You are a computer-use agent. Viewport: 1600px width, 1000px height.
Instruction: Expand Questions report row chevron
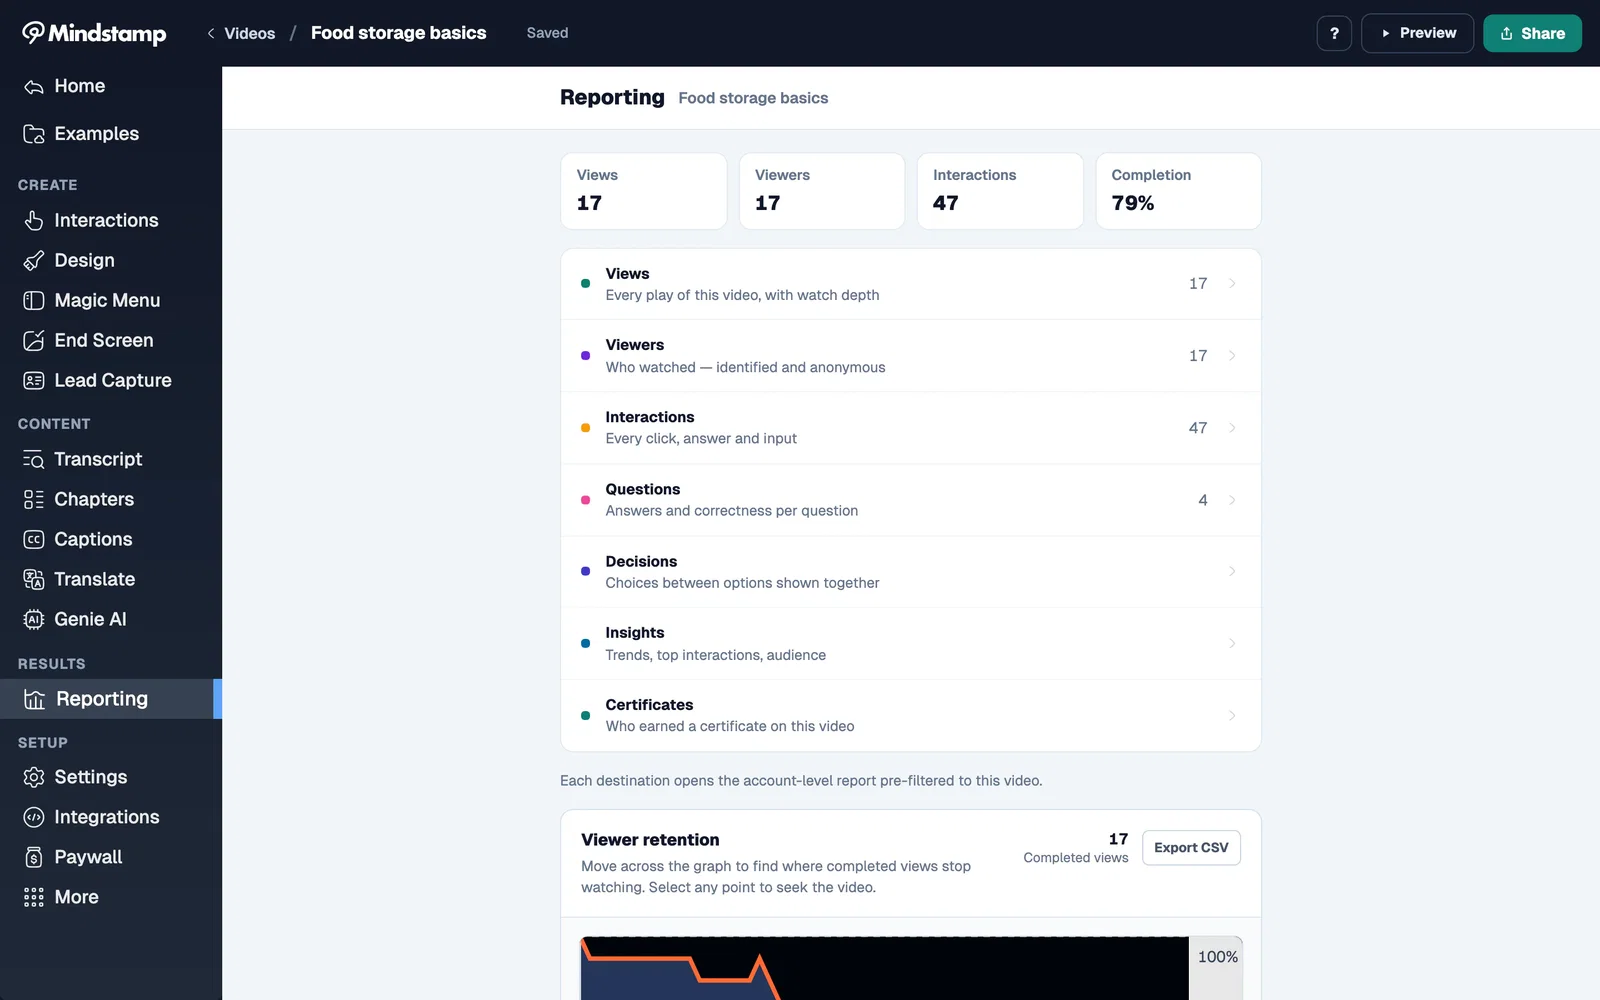point(1232,500)
